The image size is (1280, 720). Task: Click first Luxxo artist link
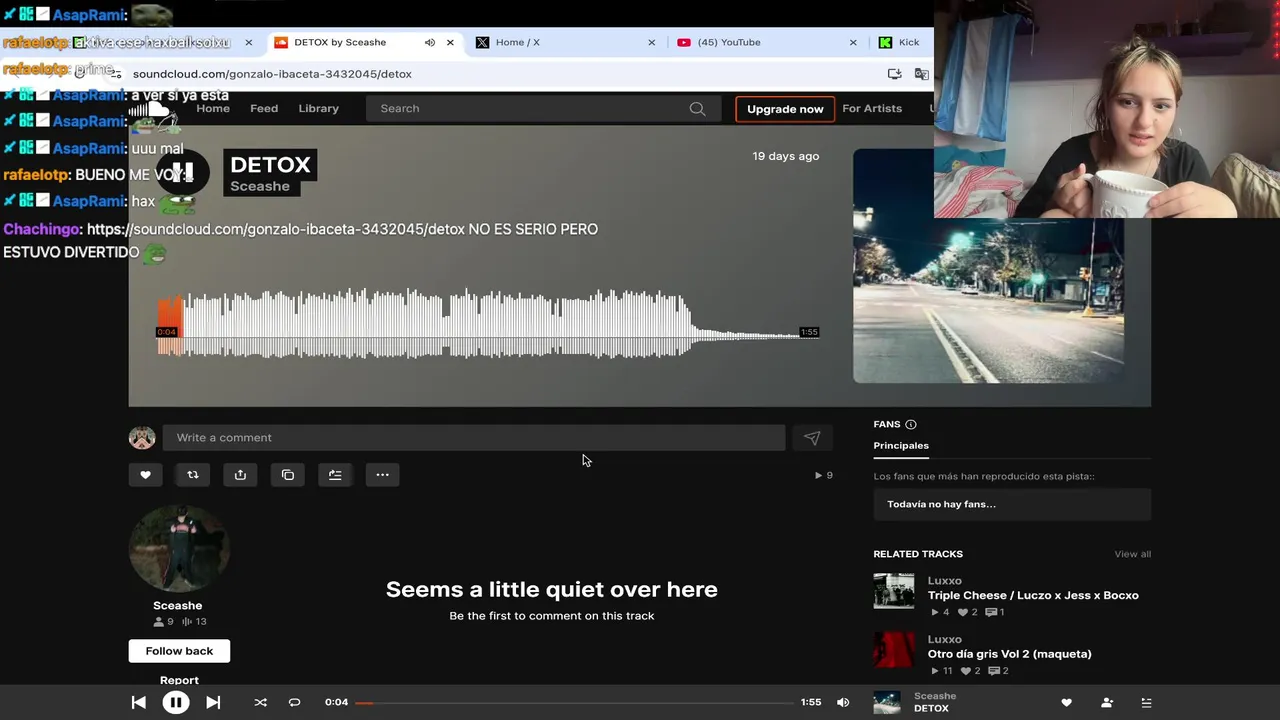click(944, 581)
